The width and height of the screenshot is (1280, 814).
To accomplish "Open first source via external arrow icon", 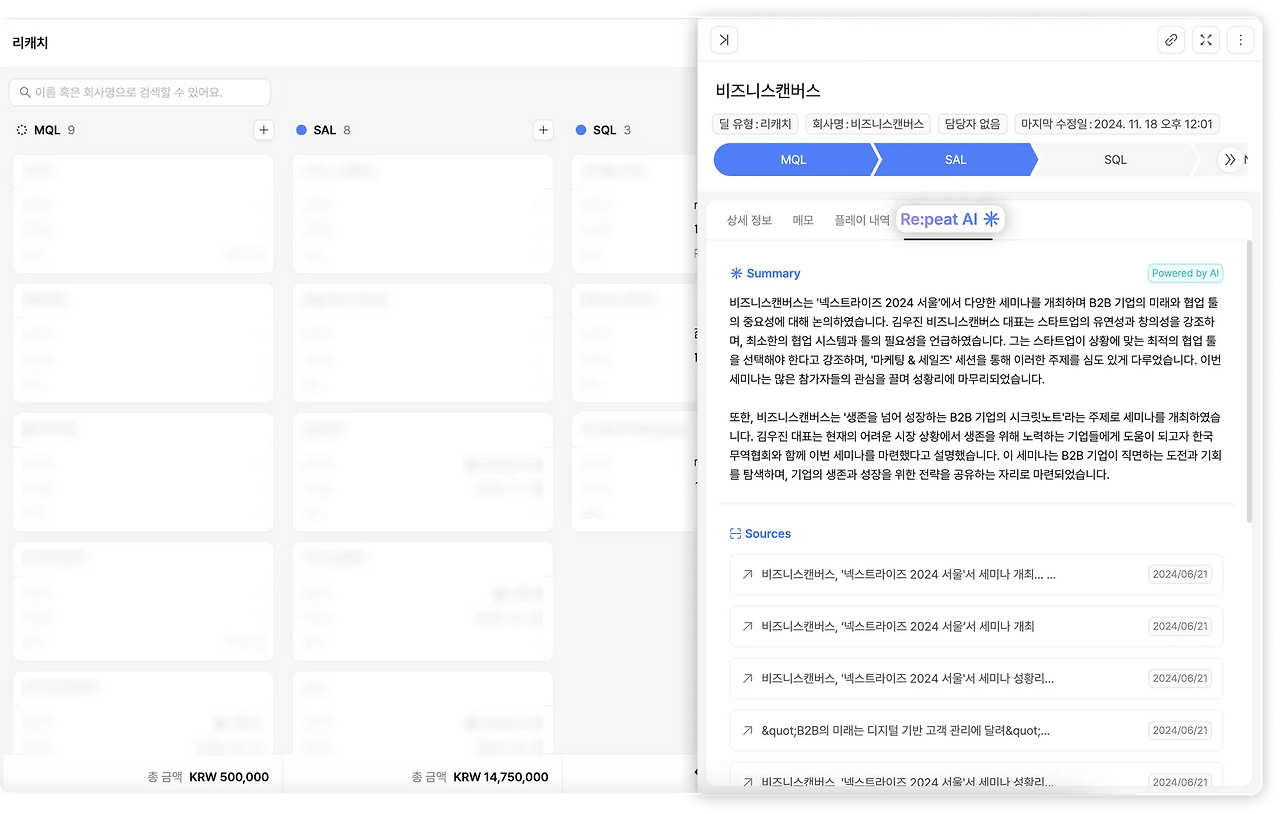I will pos(748,573).
